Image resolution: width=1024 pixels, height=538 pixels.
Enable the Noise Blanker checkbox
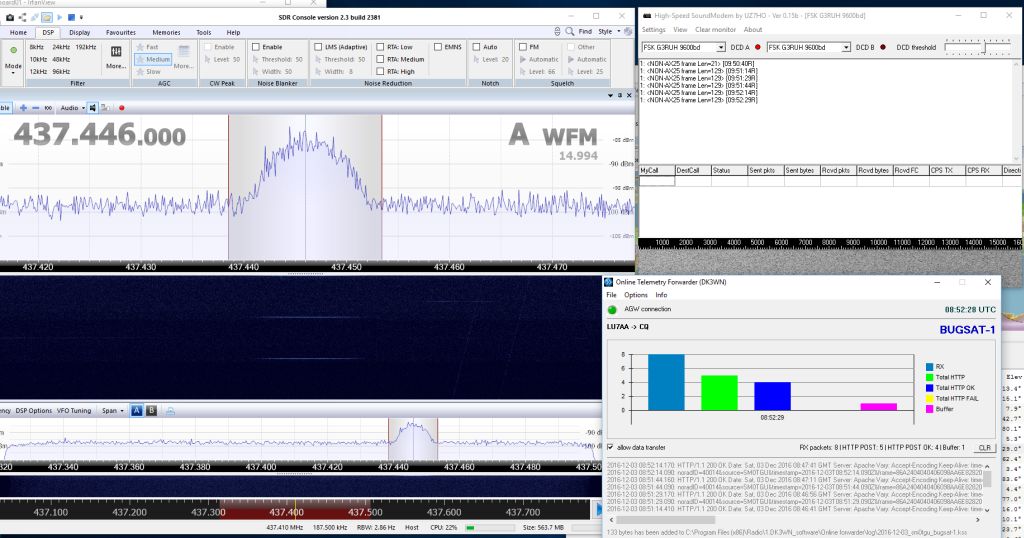(256, 47)
